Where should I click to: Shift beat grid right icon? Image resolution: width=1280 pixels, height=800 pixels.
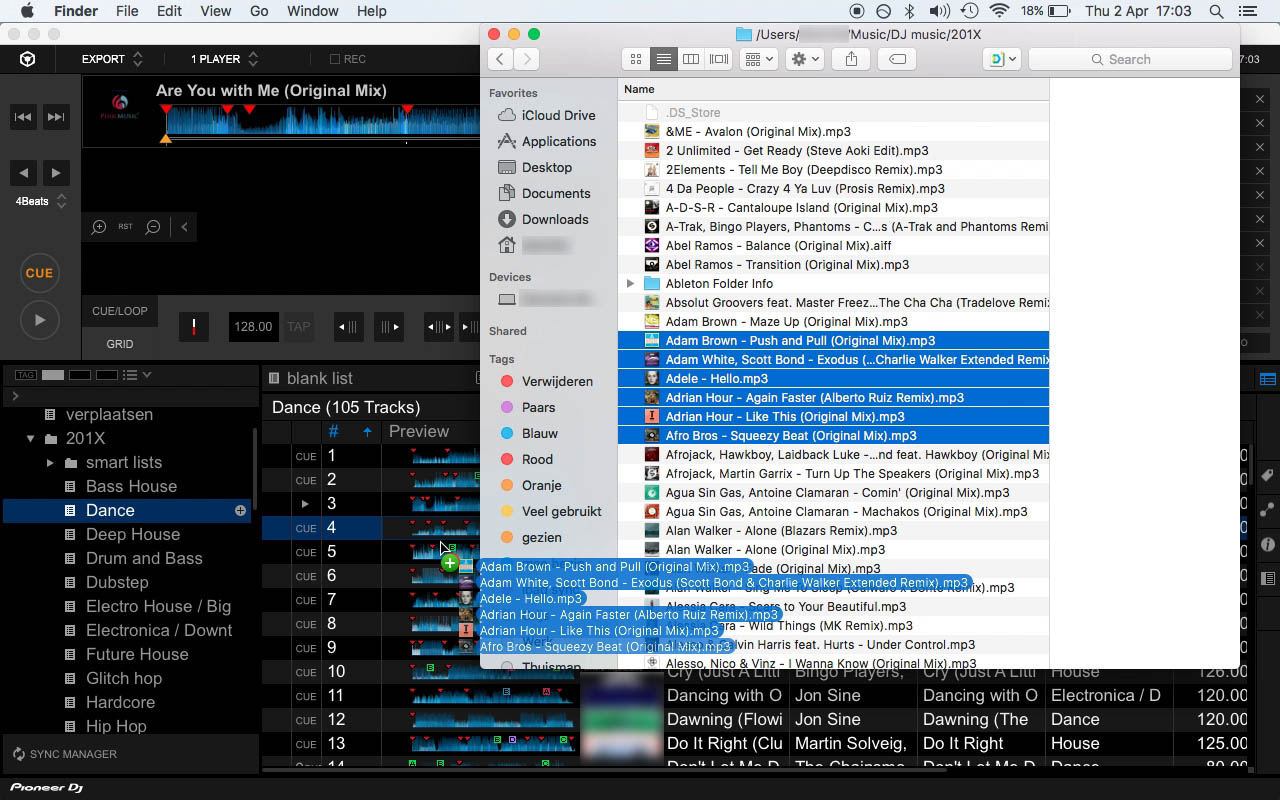pyautogui.click(x=388, y=326)
